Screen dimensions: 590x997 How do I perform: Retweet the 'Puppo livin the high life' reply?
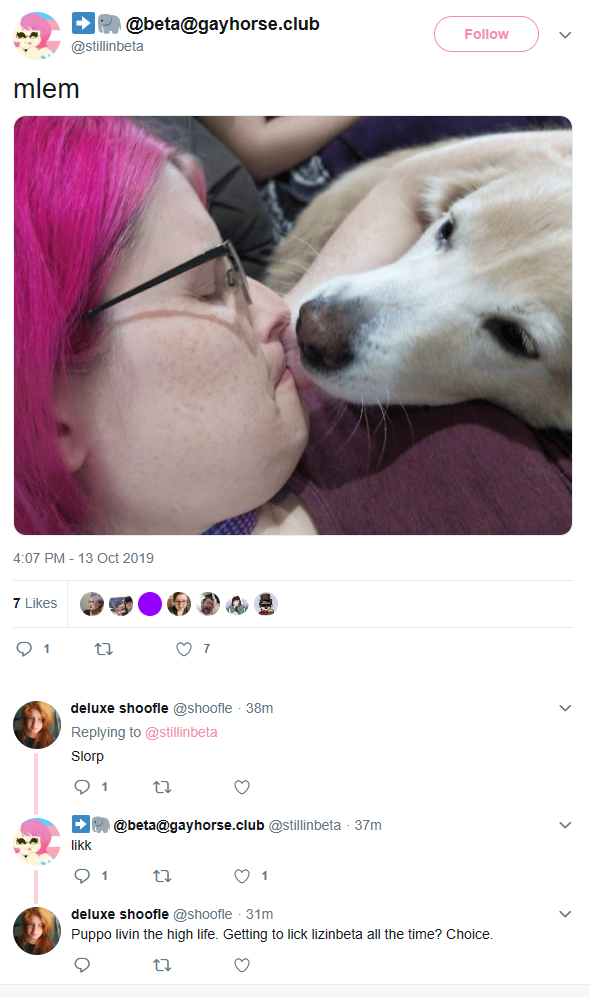tap(162, 965)
